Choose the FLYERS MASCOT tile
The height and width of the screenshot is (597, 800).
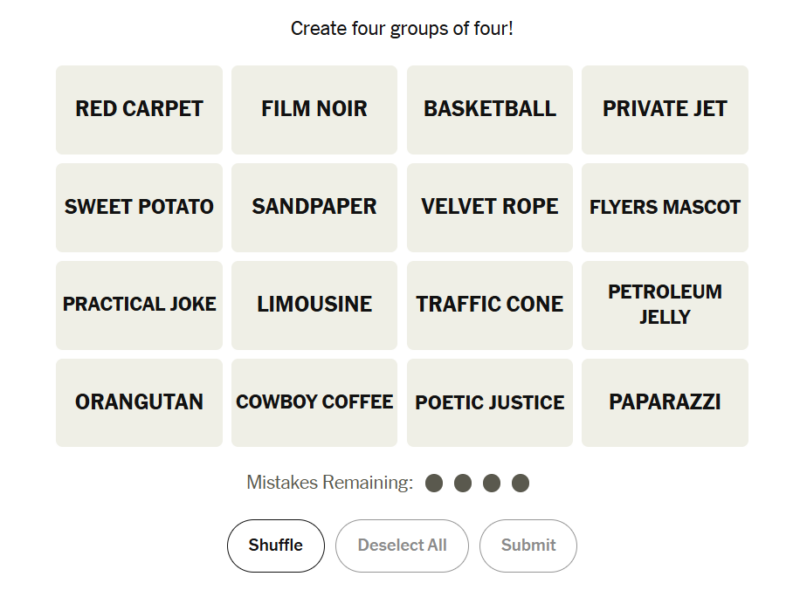tap(665, 208)
